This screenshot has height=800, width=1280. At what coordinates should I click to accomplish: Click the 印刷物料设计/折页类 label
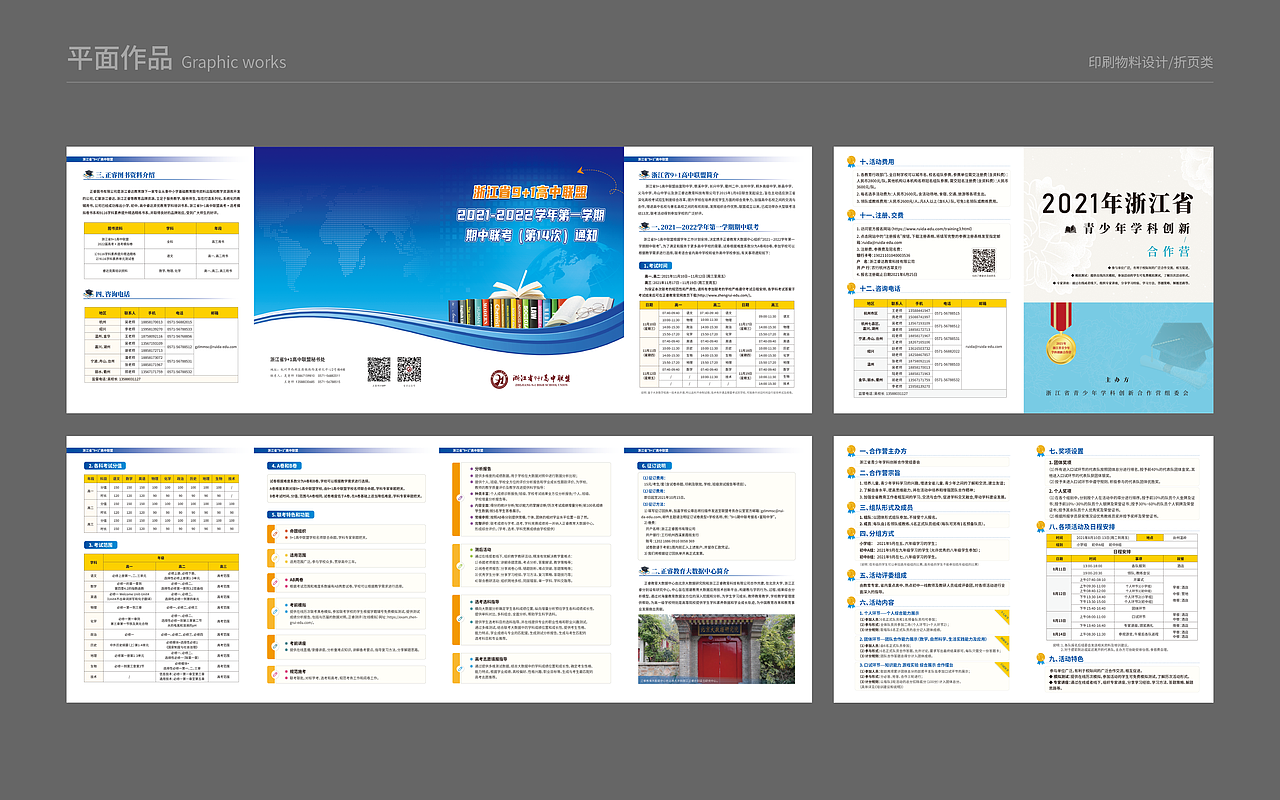point(1150,62)
